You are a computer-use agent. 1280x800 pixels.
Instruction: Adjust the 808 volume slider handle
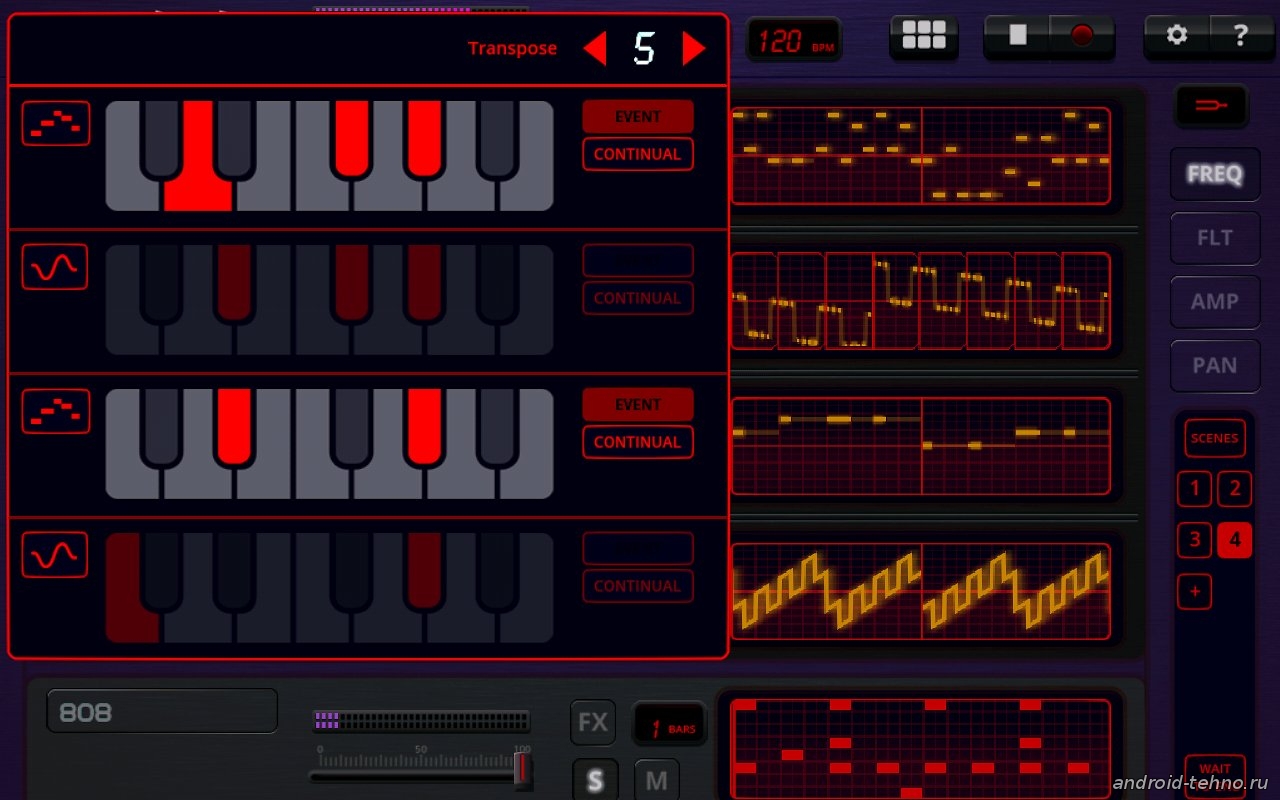[x=522, y=769]
